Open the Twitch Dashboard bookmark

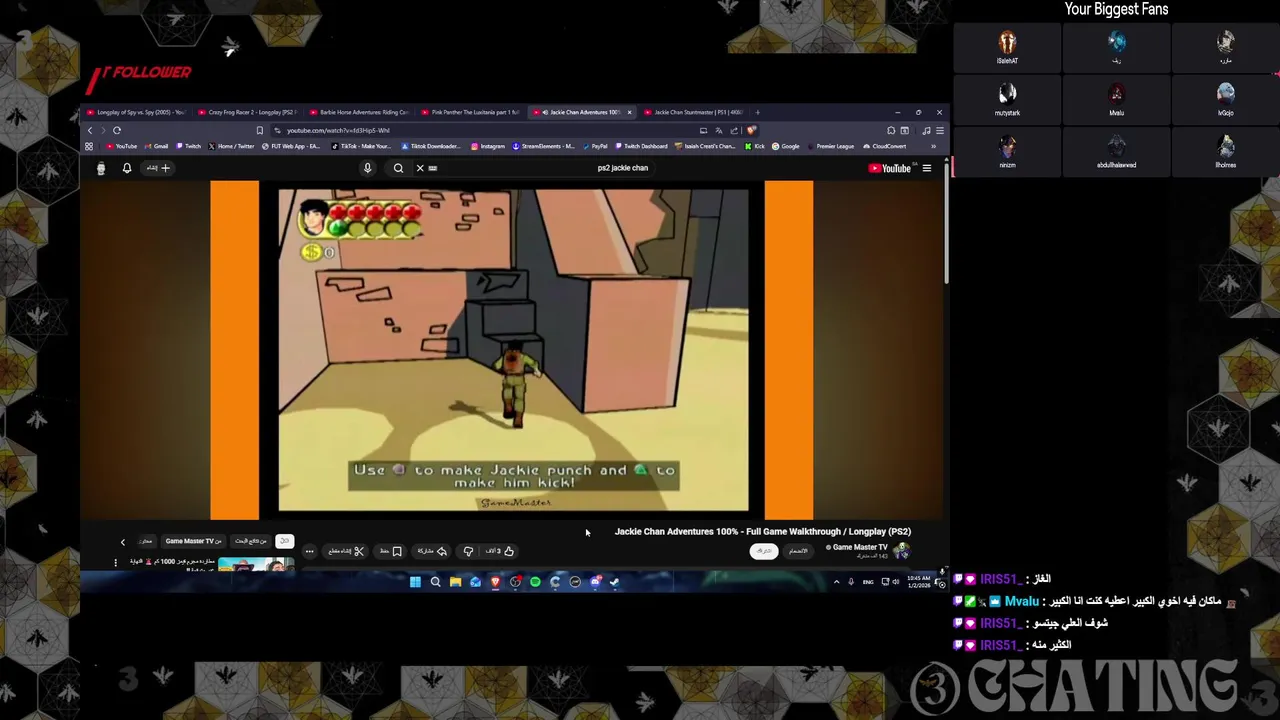(x=641, y=146)
